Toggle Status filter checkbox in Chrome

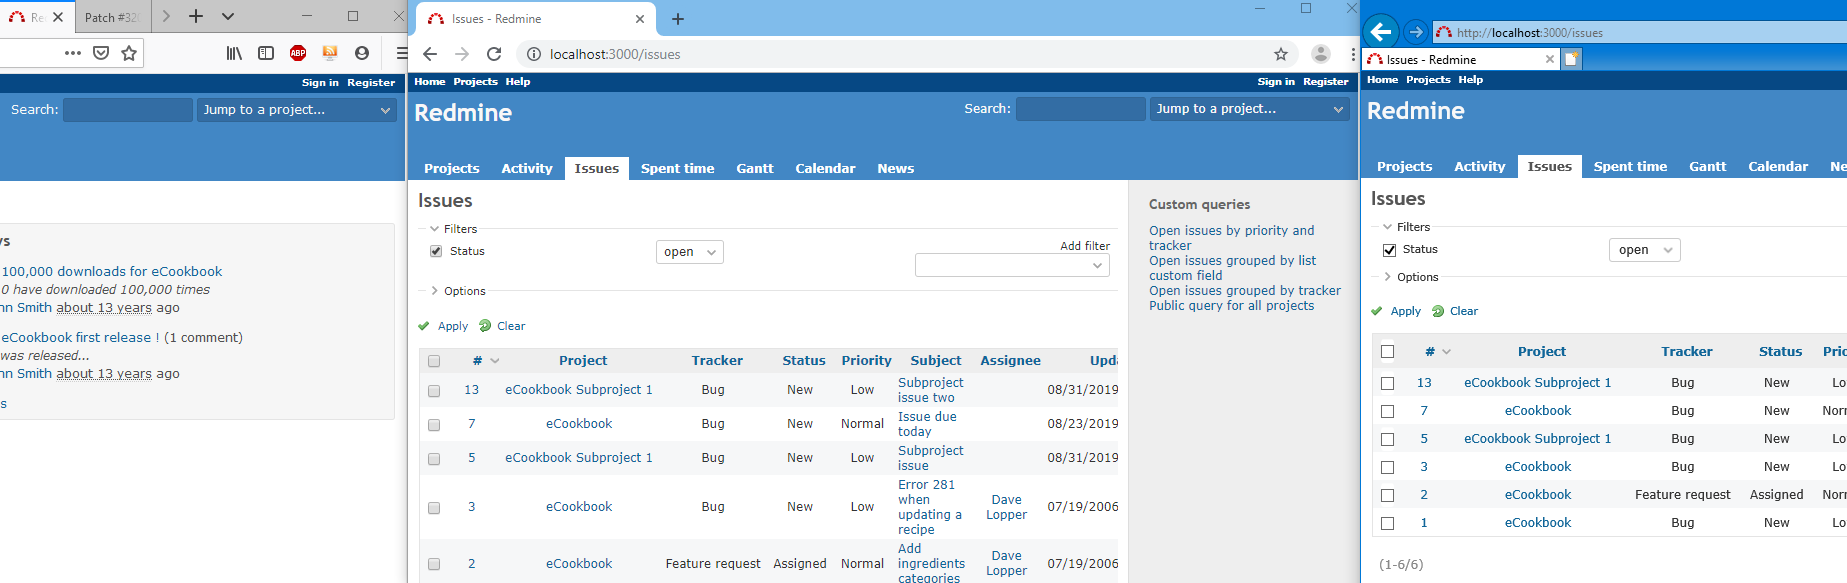point(436,251)
